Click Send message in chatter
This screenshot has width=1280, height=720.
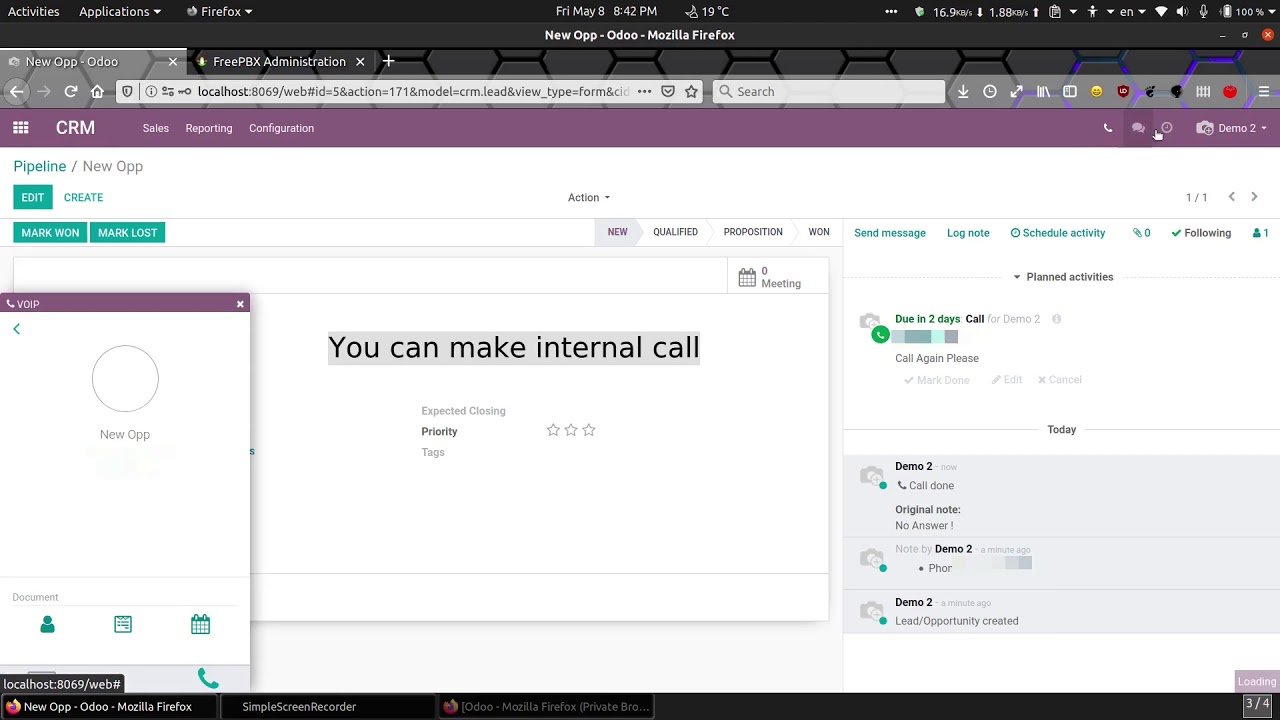click(890, 233)
